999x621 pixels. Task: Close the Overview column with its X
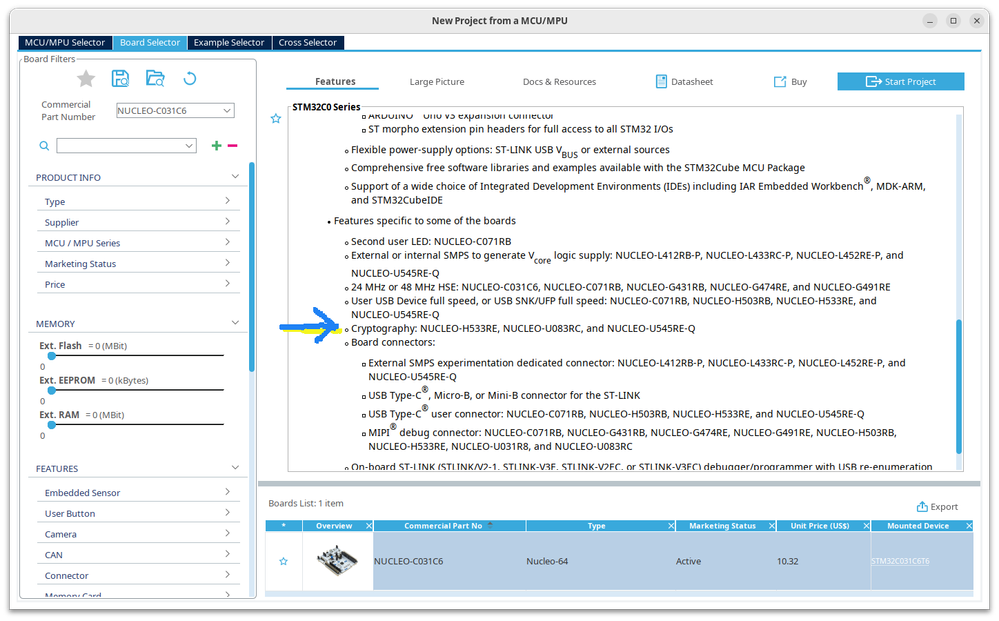click(369, 525)
